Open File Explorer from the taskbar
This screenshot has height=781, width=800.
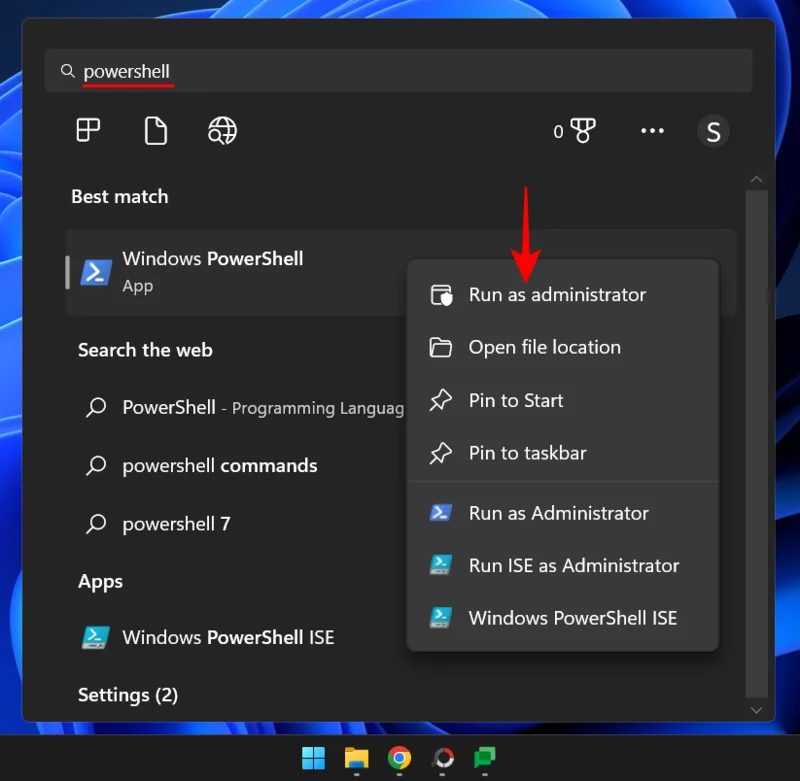coord(355,758)
